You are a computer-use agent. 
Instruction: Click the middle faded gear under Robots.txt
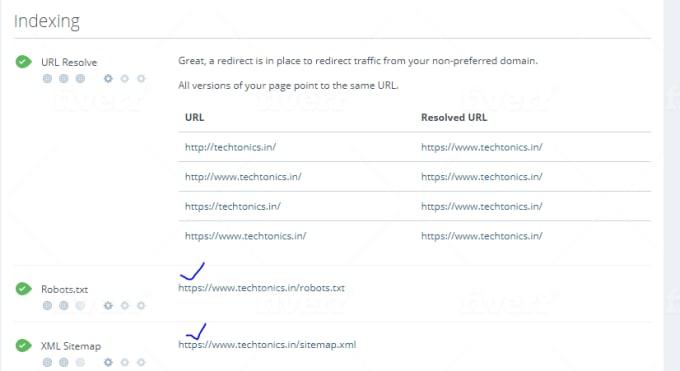[x=124, y=305]
